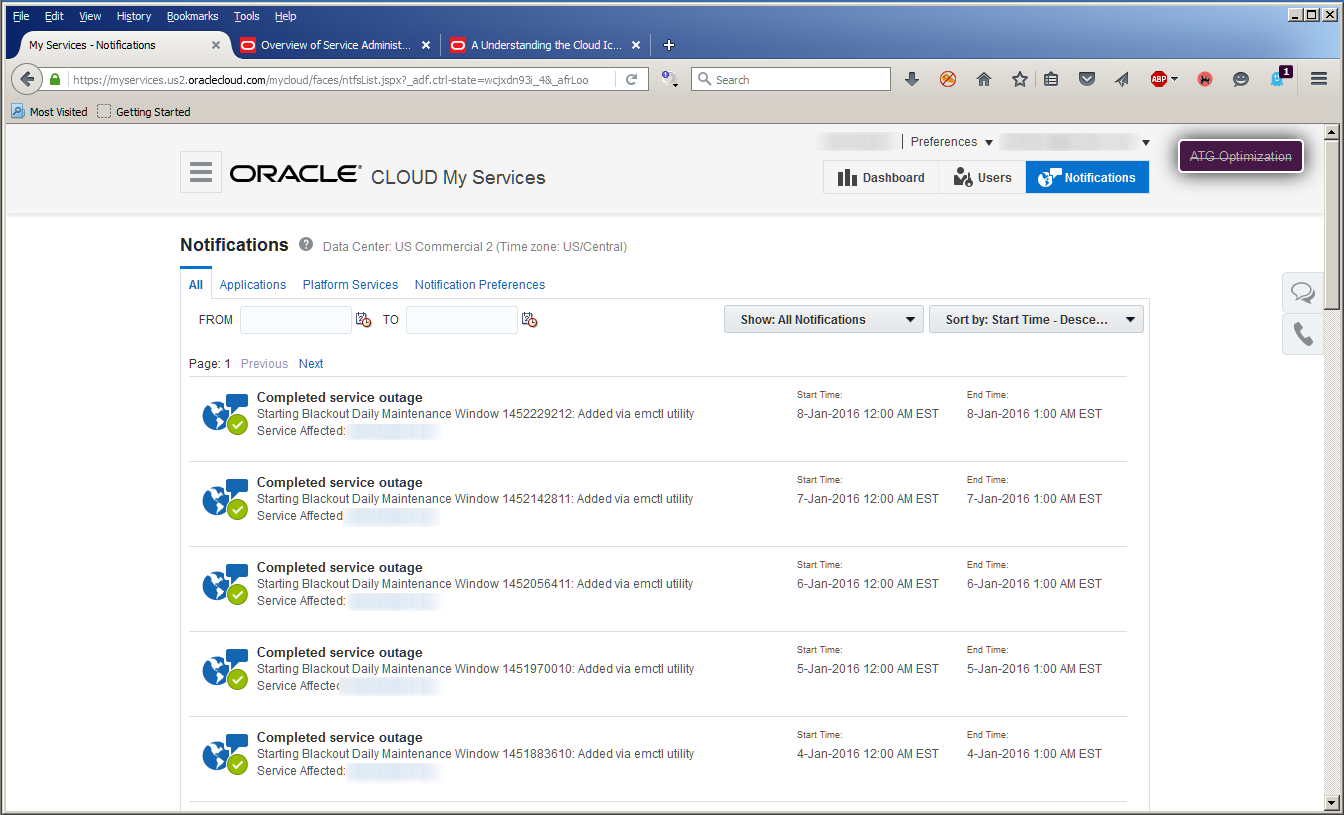
Task: Click the outage icon for 6-Jan-2016
Action: [x=225, y=583]
